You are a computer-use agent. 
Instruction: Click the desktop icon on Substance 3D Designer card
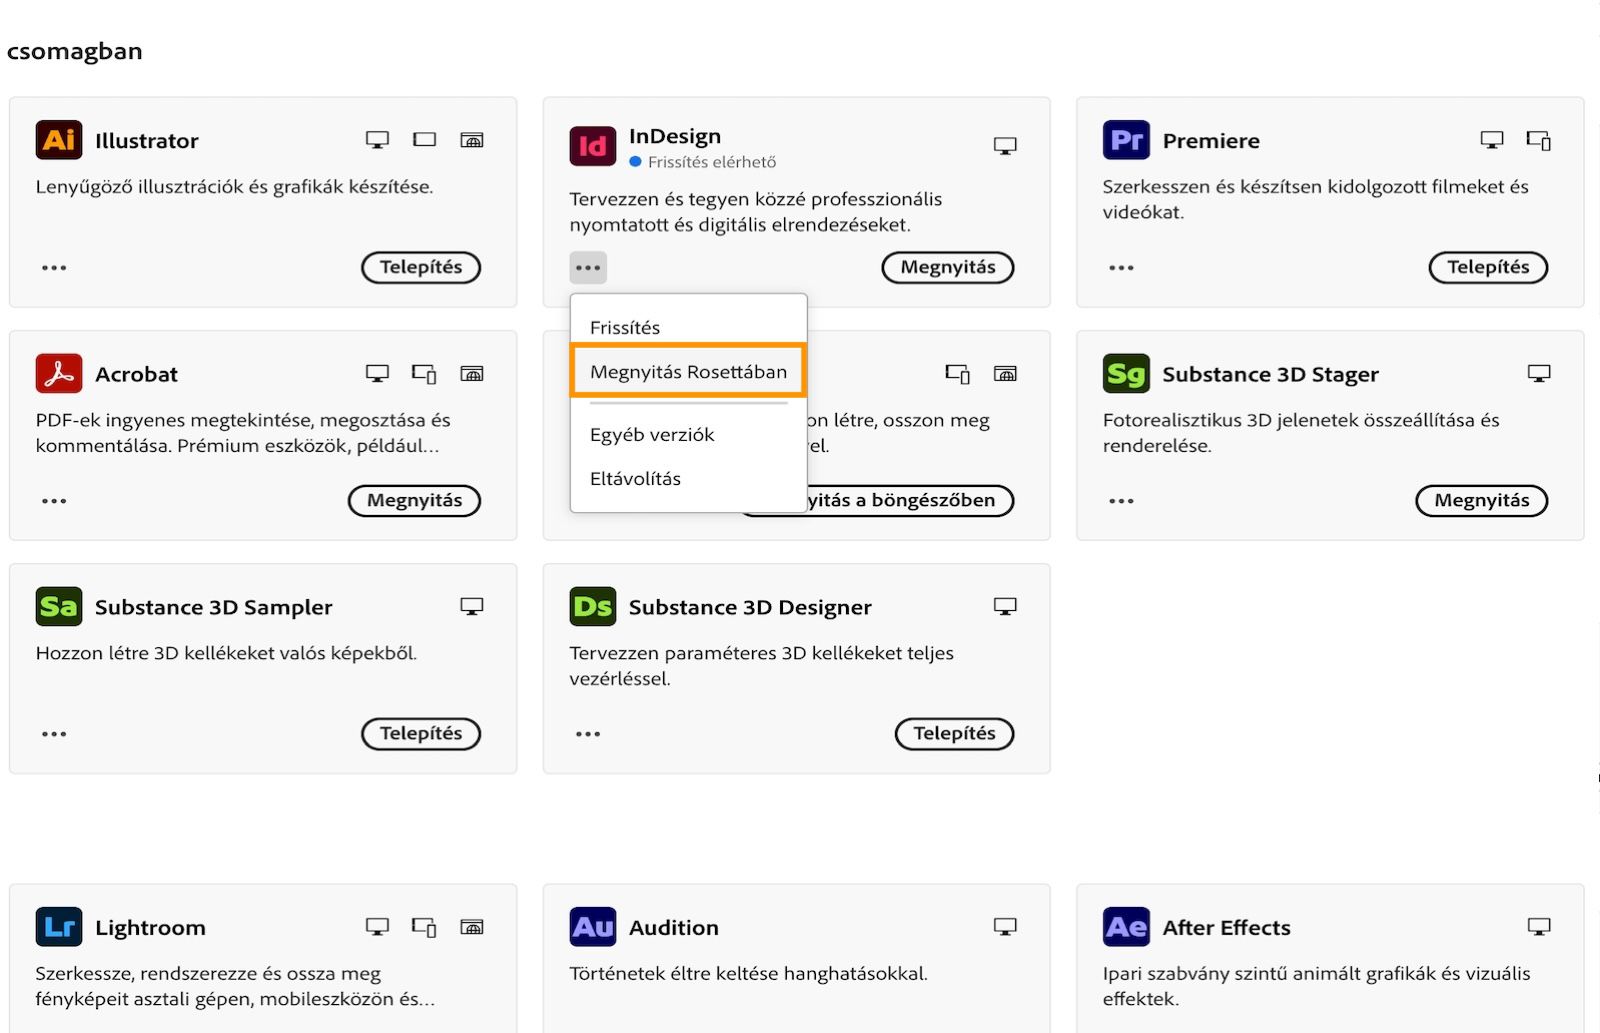(1005, 606)
